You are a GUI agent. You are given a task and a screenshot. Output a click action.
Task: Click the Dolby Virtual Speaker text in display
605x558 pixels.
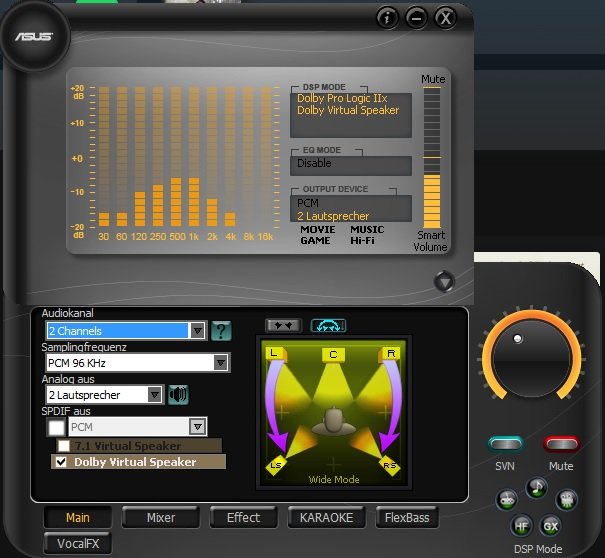click(348, 110)
